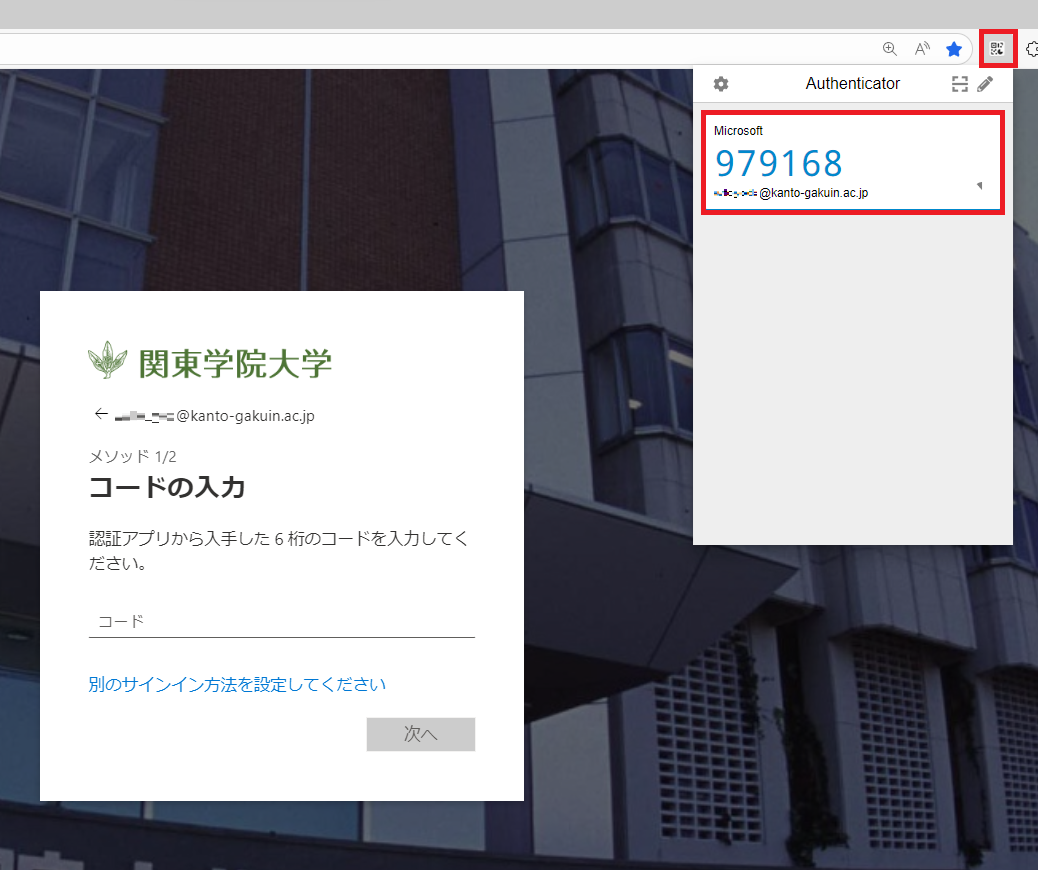Click the 関東学院大学 logo
Viewport: 1038px width, 870px height.
[210, 362]
